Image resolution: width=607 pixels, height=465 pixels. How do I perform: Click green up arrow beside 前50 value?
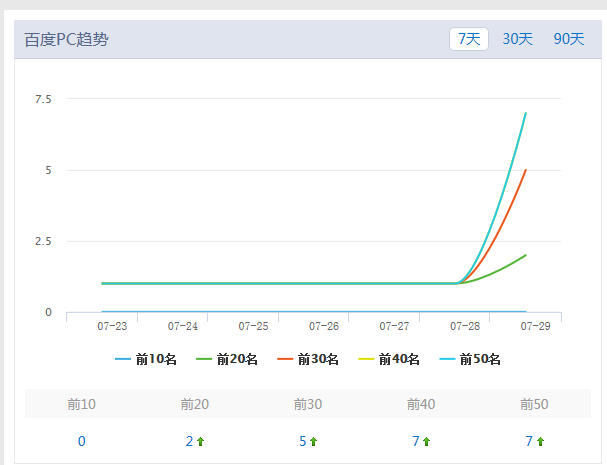(x=540, y=441)
